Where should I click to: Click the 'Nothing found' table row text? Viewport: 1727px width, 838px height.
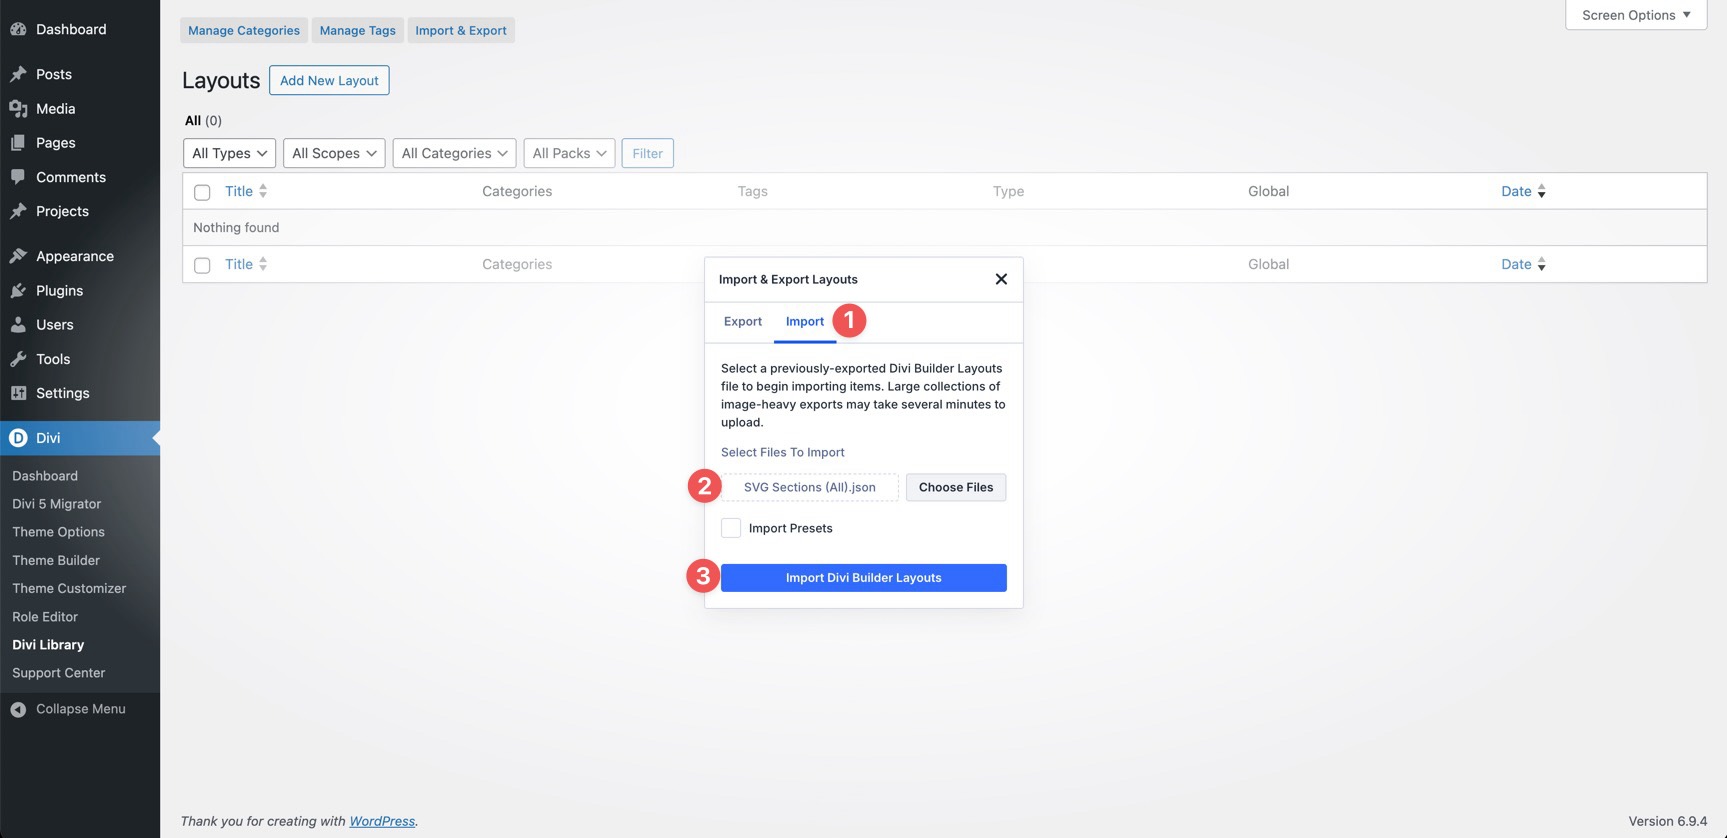click(x=236, y=227)
